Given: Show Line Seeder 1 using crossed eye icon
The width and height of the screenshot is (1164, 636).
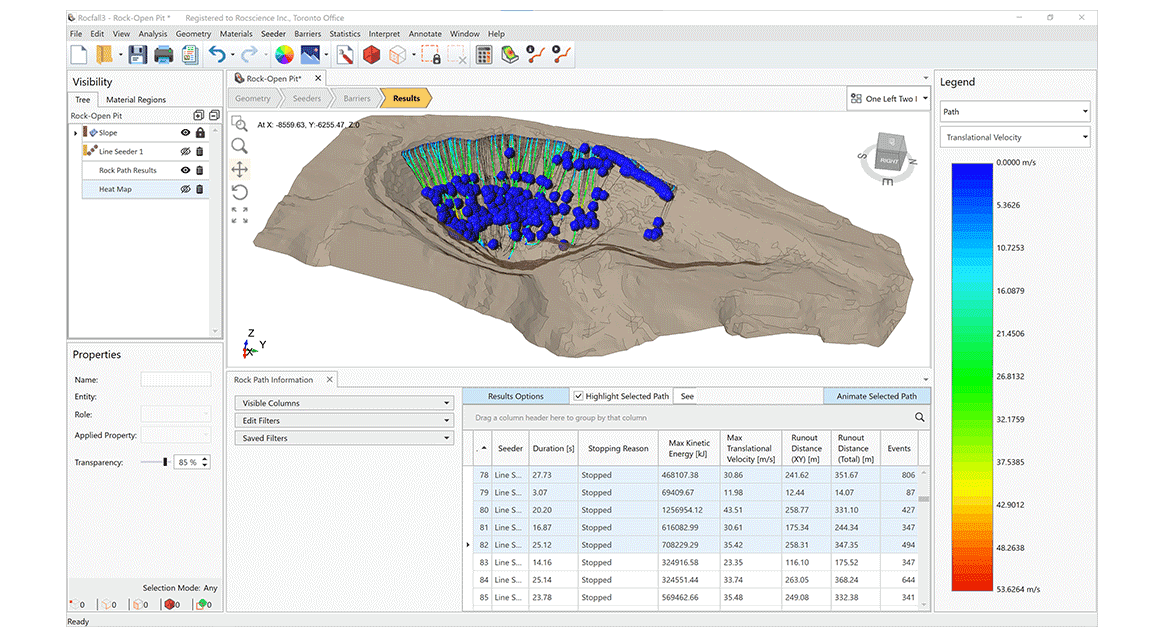Looking at the screenshot, I should click(186, 151).
